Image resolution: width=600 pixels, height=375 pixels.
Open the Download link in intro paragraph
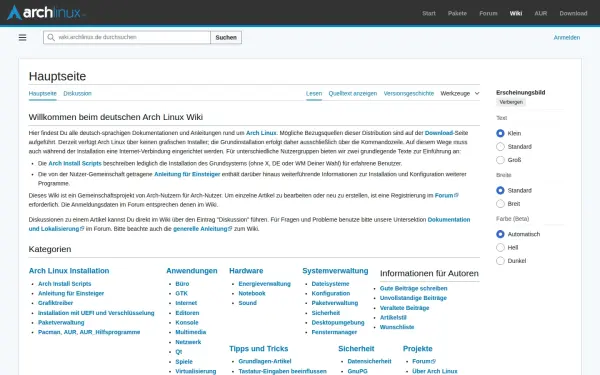point(439,133)
